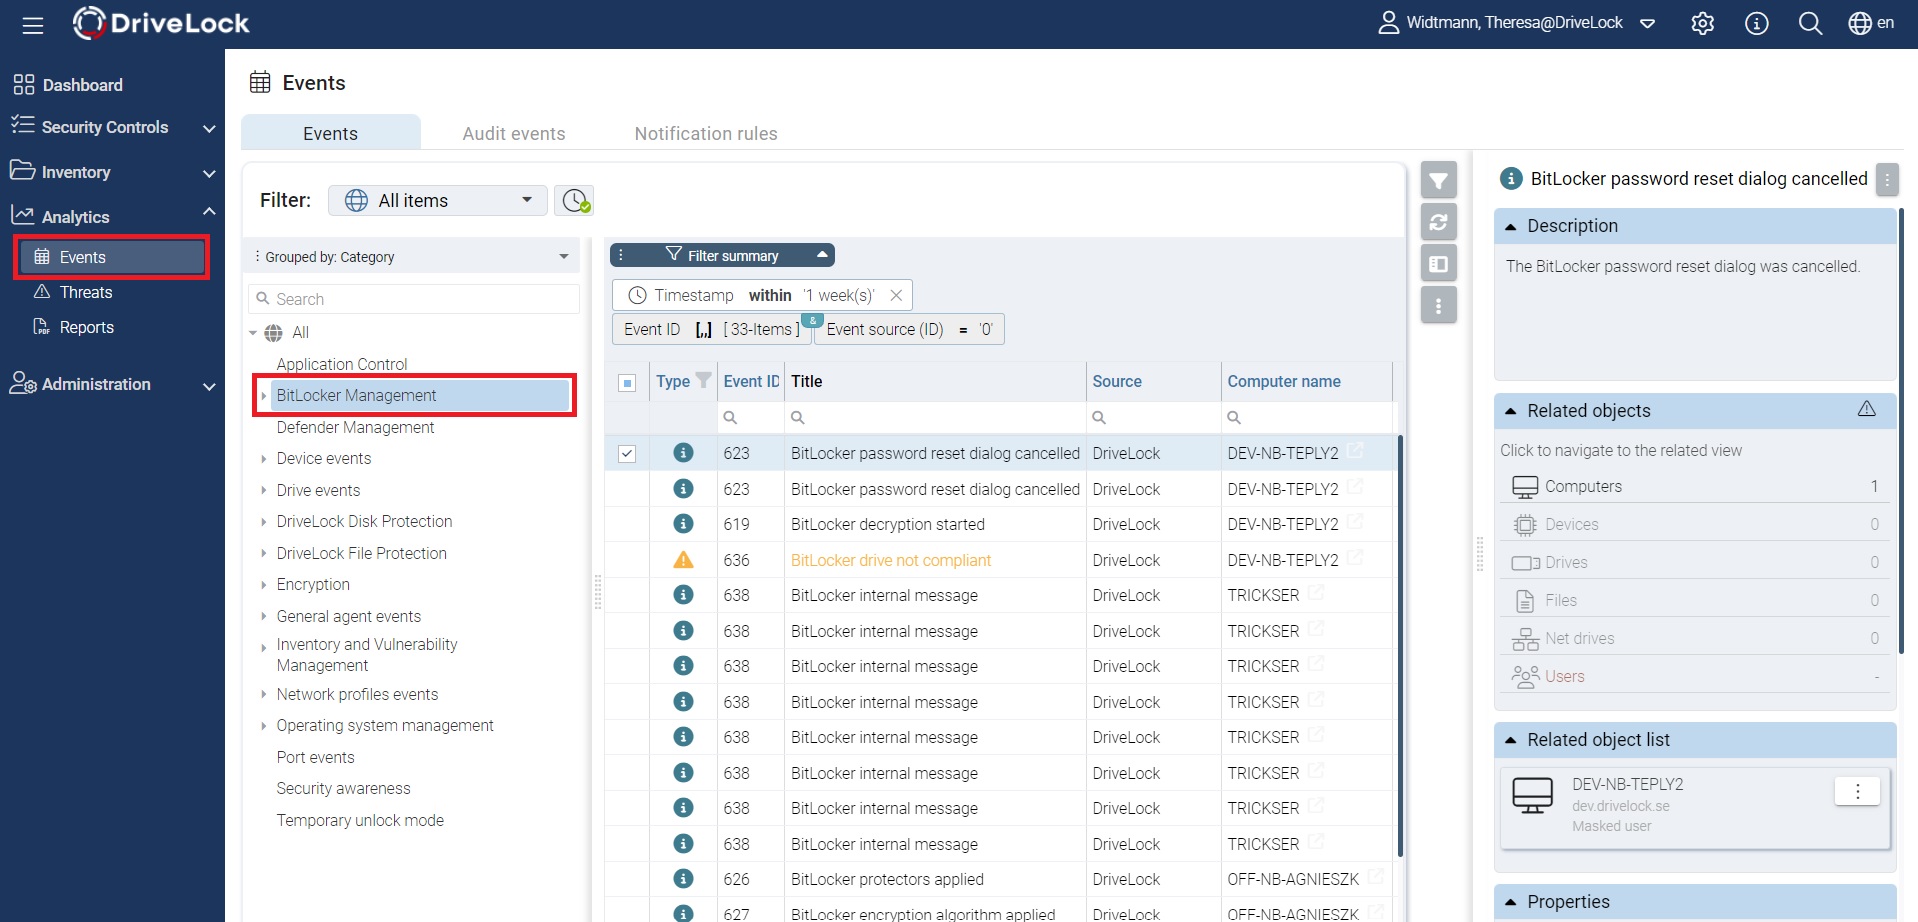Screen dimensions: 1918x922
Task: Click the Computers related object icon
Action: coord(1525,487)
